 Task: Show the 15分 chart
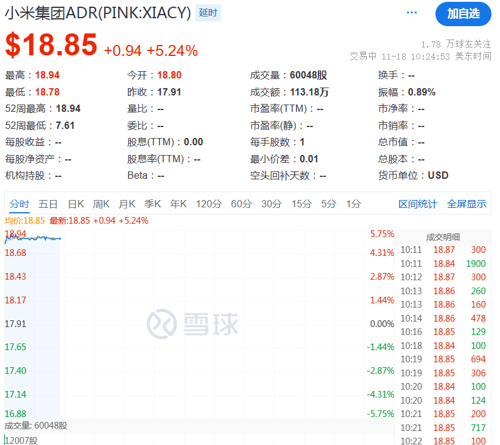[x=302, y=204]
